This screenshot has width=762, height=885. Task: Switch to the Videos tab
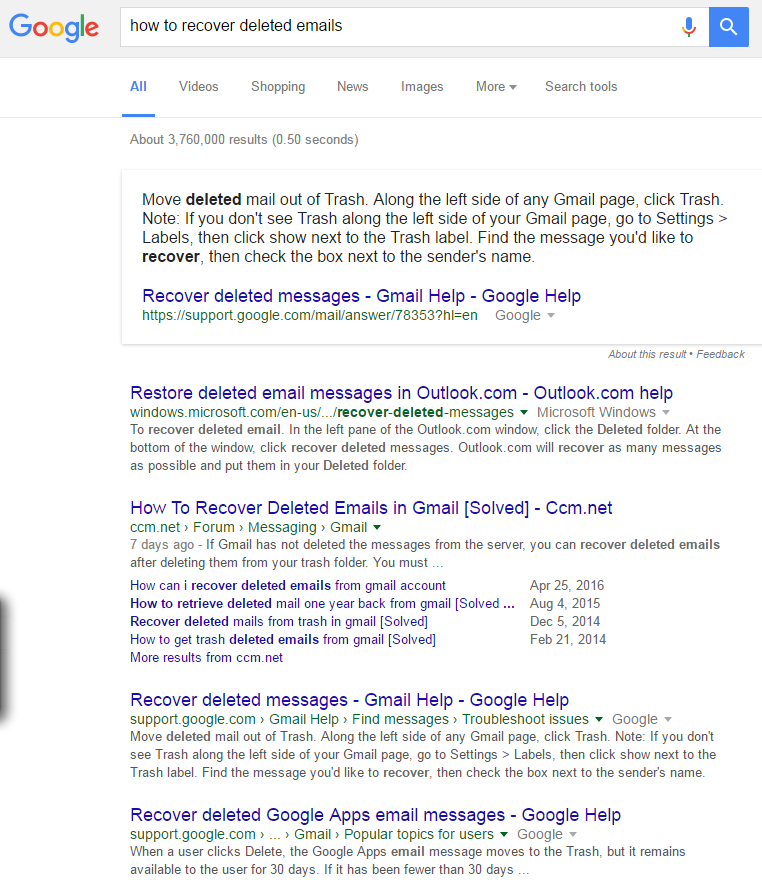(x=199, y=86)
